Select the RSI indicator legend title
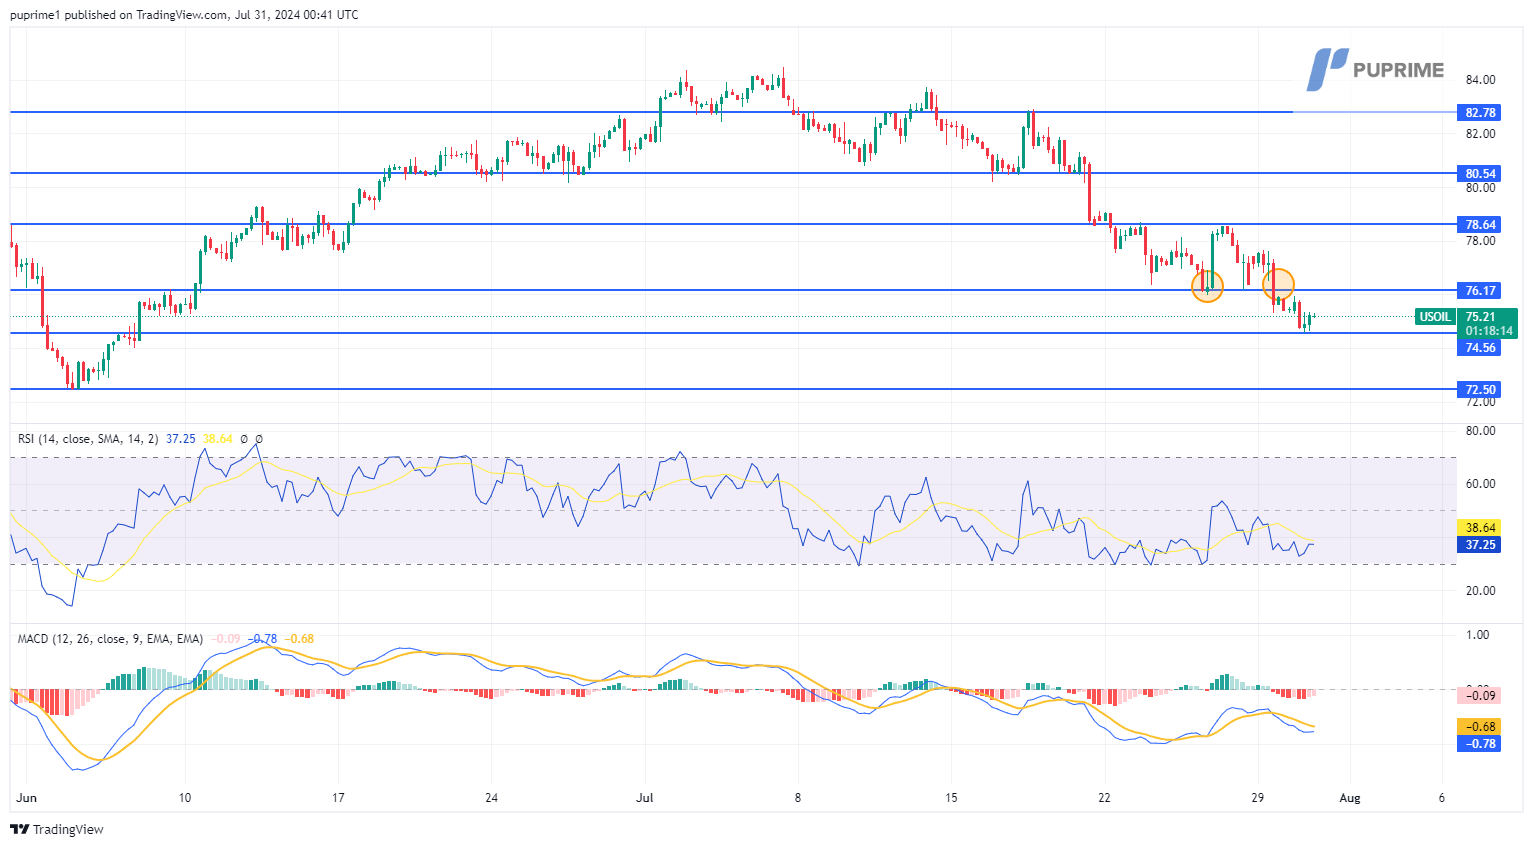This screenshot has width=1533, height=847. [88, 439]
